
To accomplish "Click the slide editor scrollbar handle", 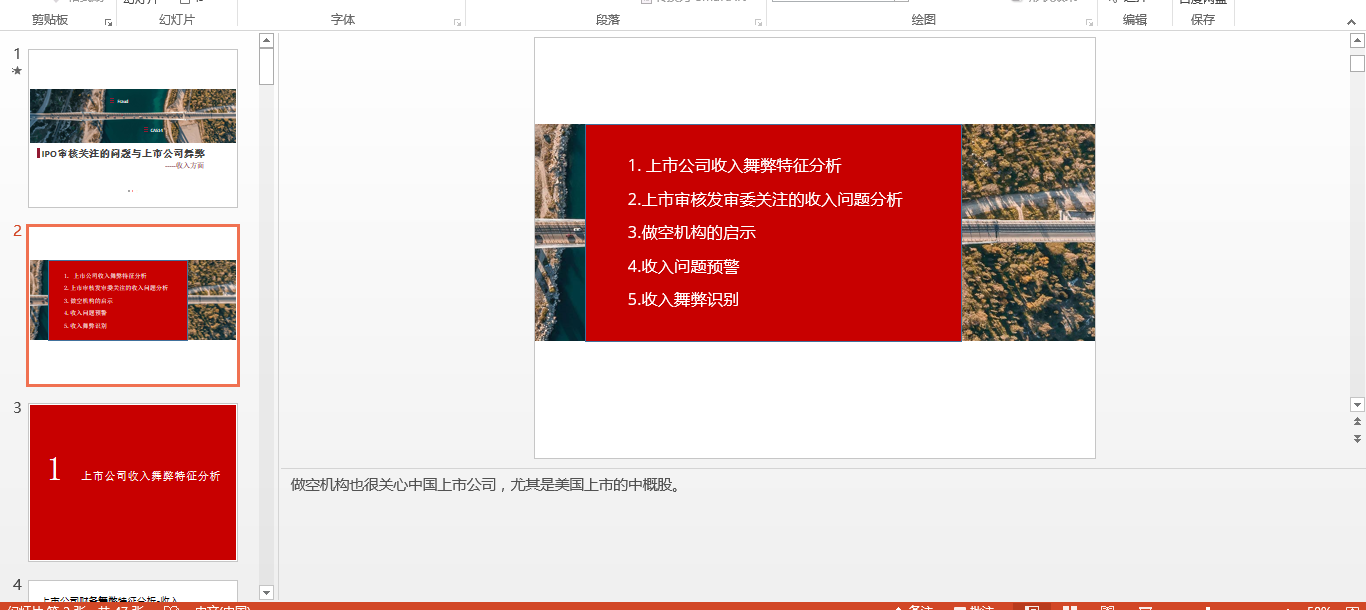I will click(1357, 64).
